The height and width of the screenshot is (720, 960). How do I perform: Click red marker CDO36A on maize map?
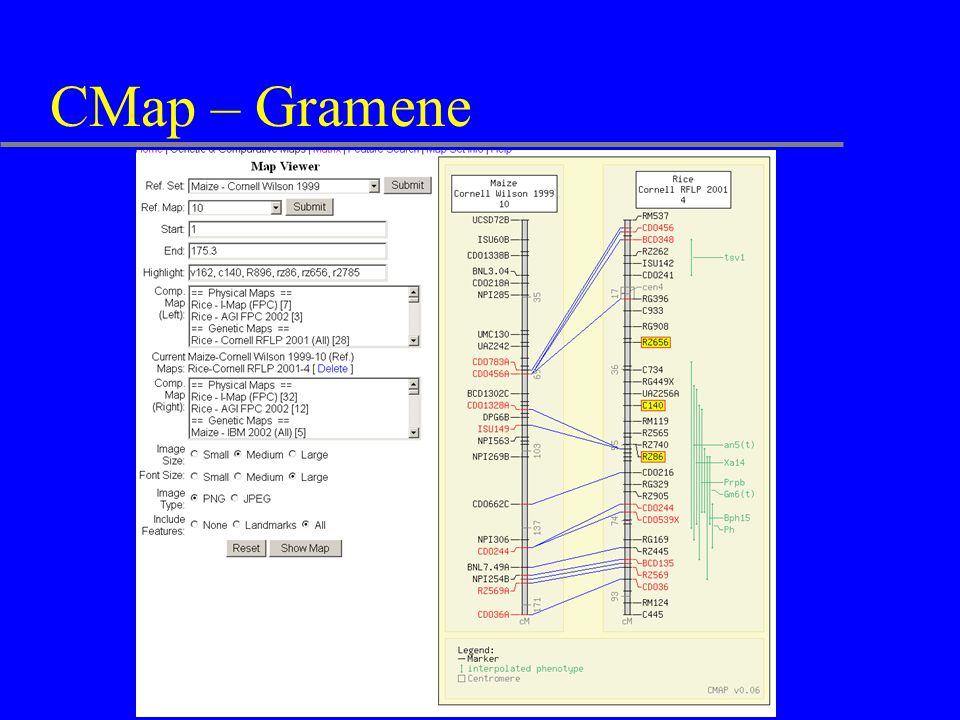point(493,614)
